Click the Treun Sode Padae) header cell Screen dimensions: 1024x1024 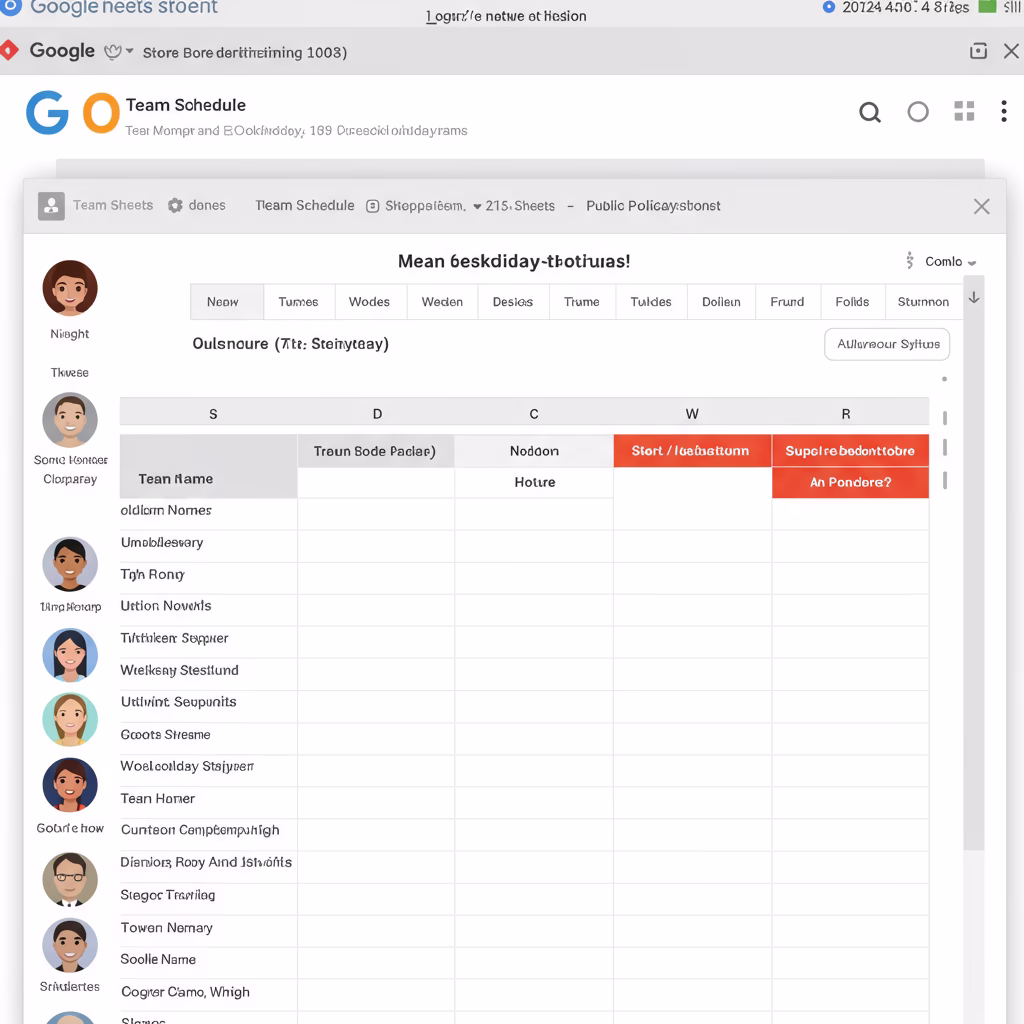[x=376, y=451]
